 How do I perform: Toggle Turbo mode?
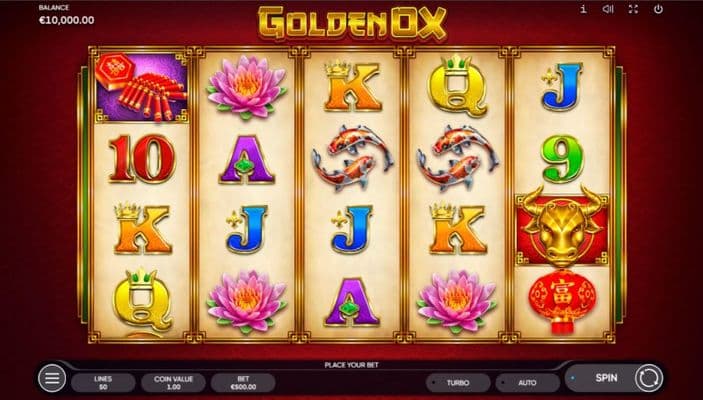pyautogui.click(x=458, y=383)
